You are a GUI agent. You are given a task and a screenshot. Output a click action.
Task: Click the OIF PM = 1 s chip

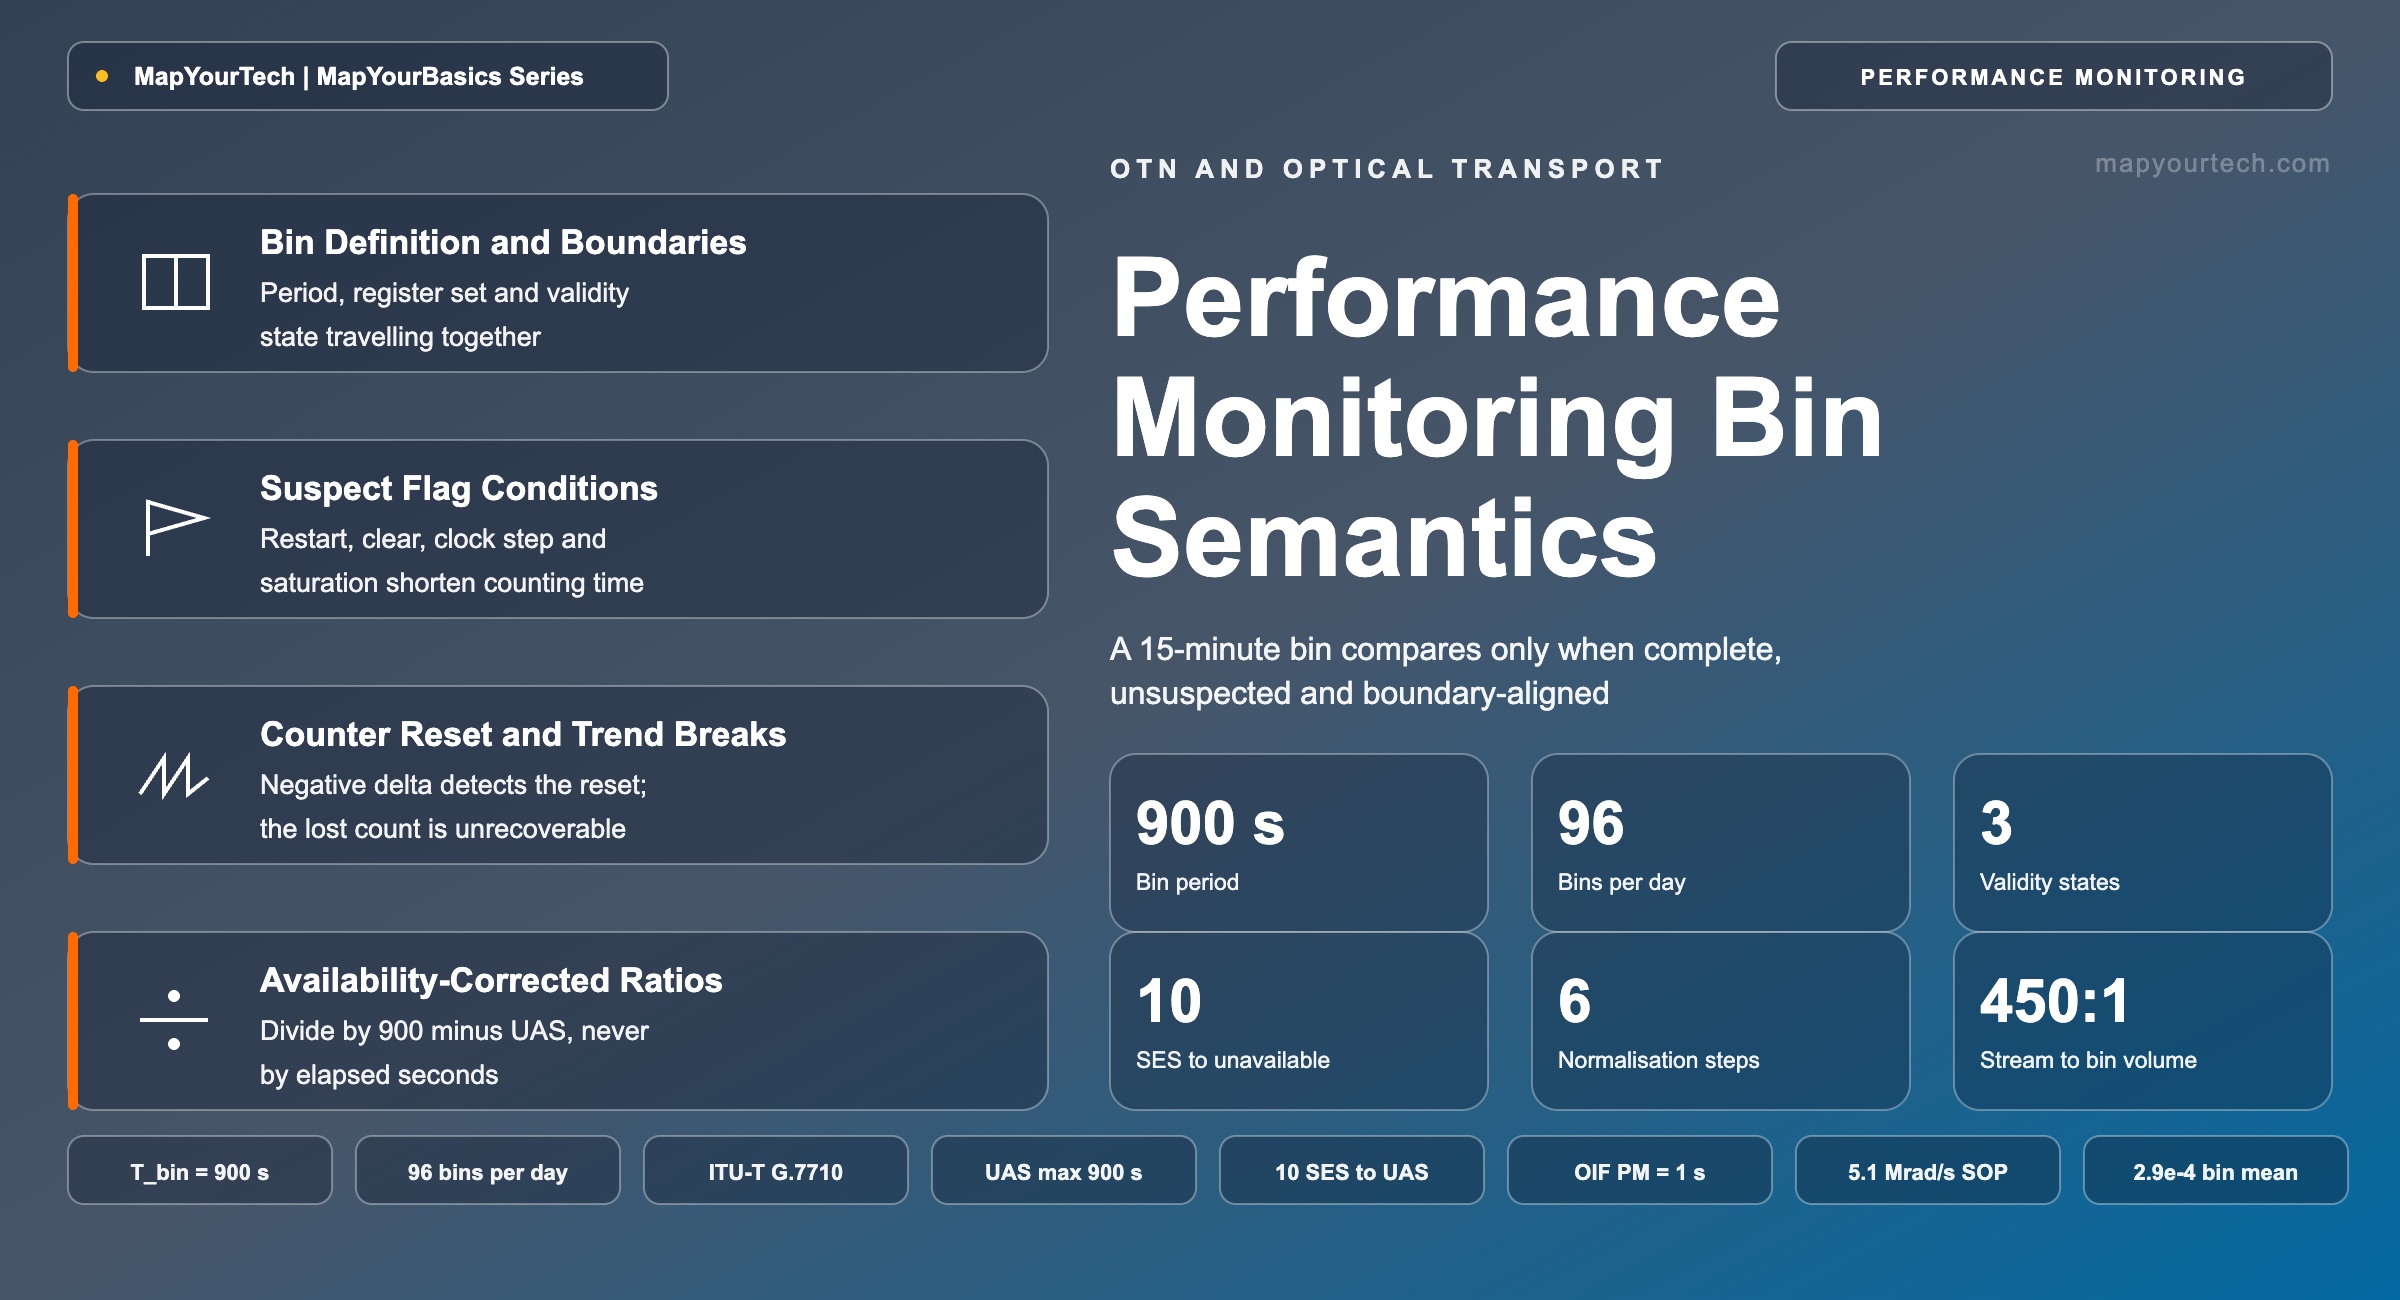click(x=1640, y=1171)
